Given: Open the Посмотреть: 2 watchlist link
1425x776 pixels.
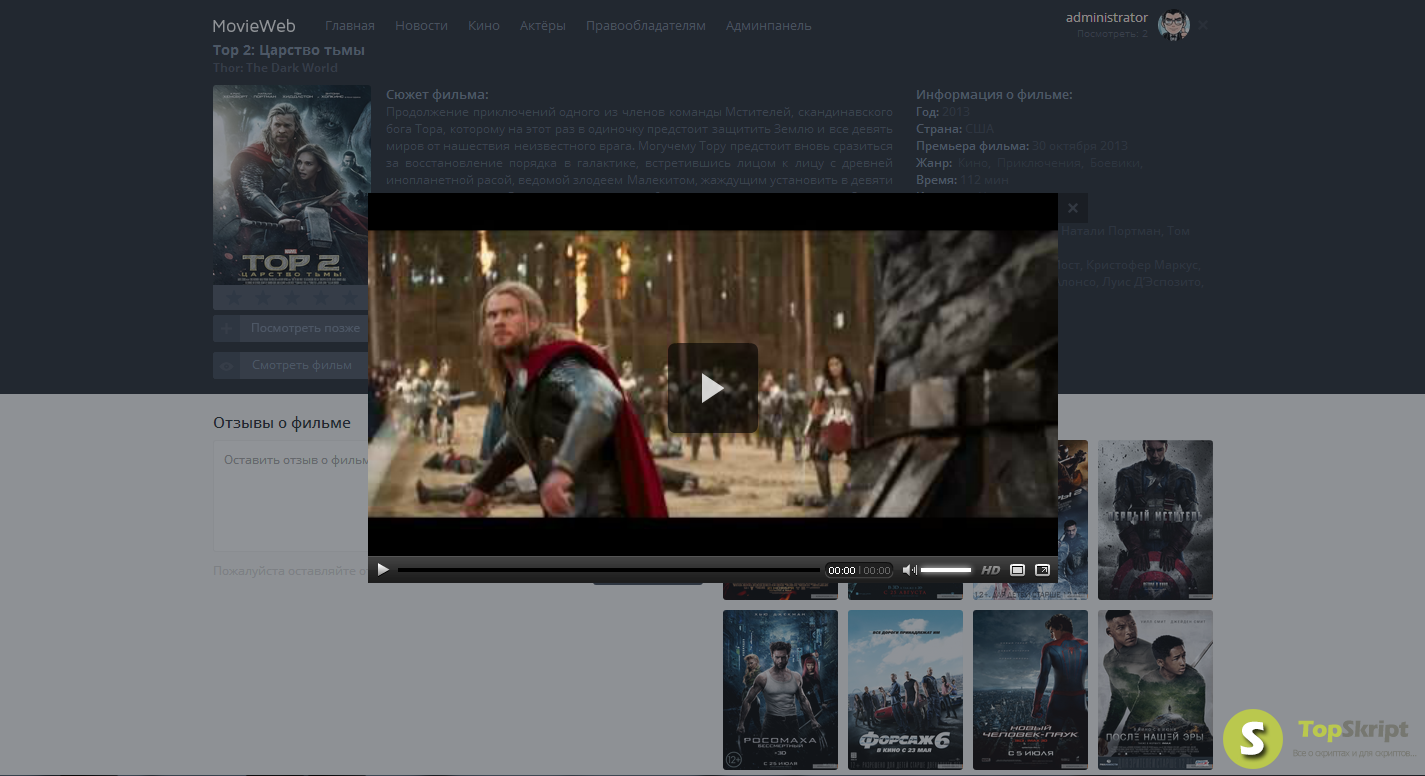Looking at the screenshot, I should tap(1112, 34).
